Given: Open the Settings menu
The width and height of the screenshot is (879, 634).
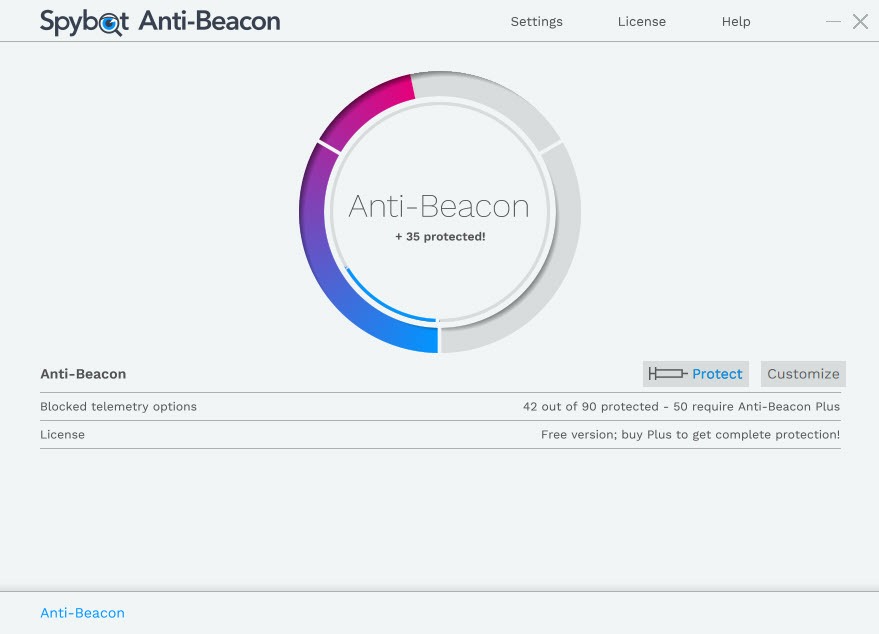Looking at the screenshot, I should pos(536,21).
